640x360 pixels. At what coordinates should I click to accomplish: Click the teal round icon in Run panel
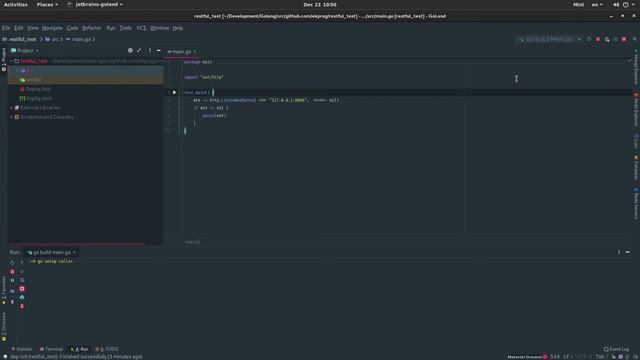[22, 298]
